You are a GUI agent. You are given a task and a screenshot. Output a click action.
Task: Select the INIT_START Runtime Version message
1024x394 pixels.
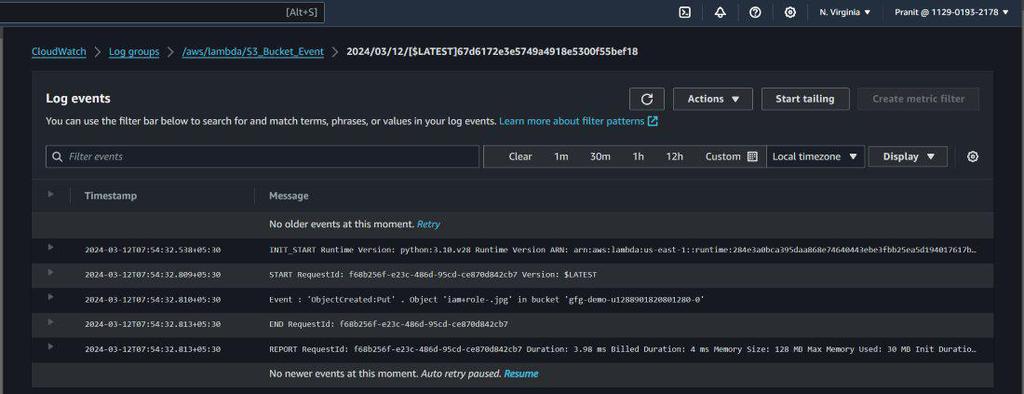(623, 250)
